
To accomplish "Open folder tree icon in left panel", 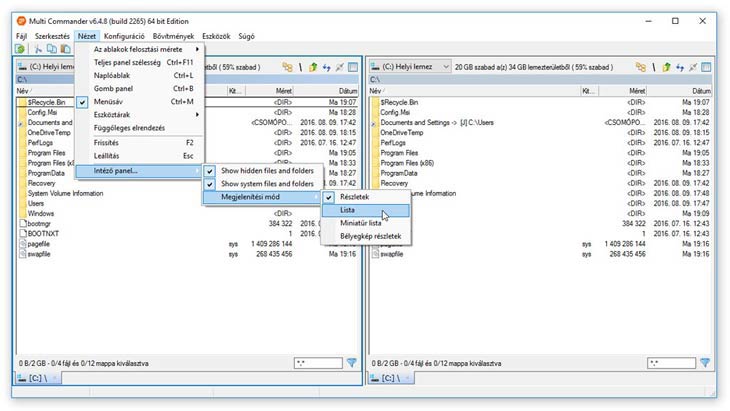I will 287,67.
